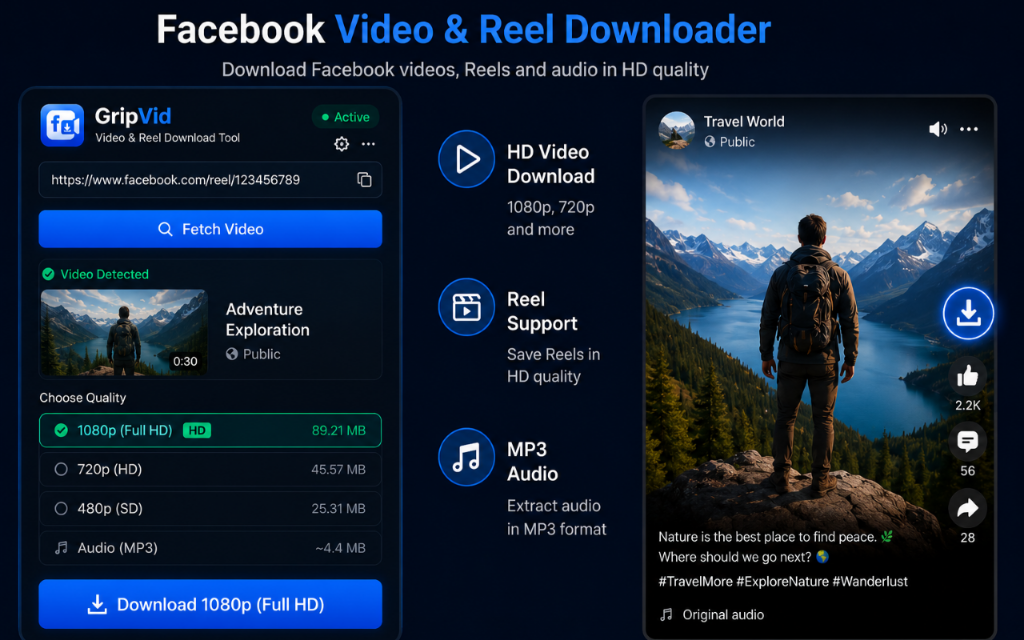
Task: Click the 2.2K likes count
Action: click(968, 405)
